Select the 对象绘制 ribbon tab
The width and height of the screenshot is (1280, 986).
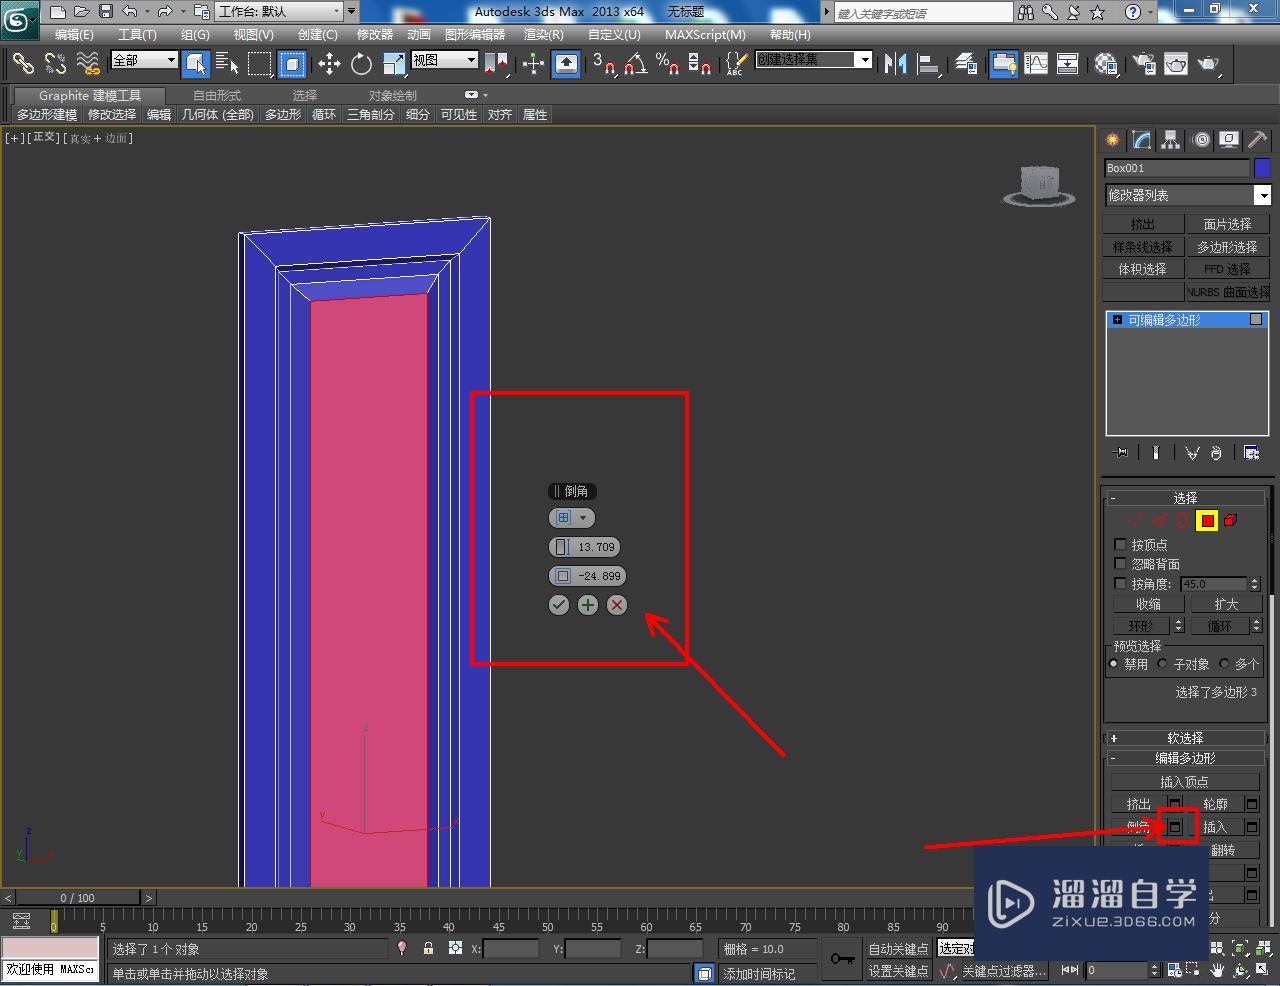393,95
